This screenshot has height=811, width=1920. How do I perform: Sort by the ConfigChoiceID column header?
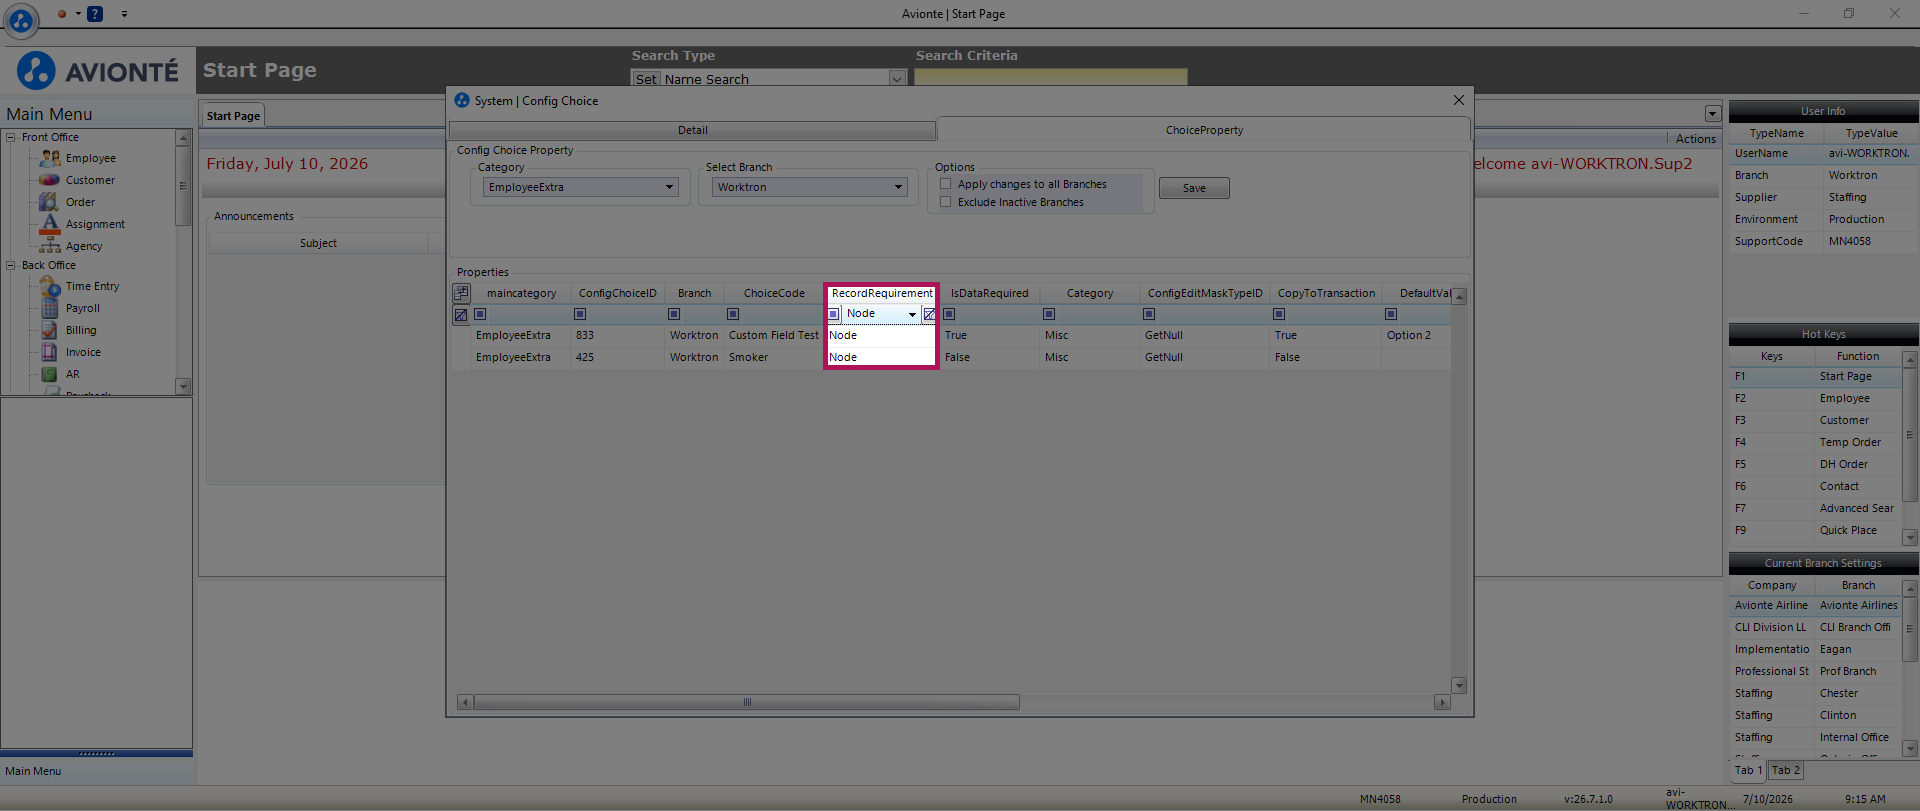click(617, 293)
